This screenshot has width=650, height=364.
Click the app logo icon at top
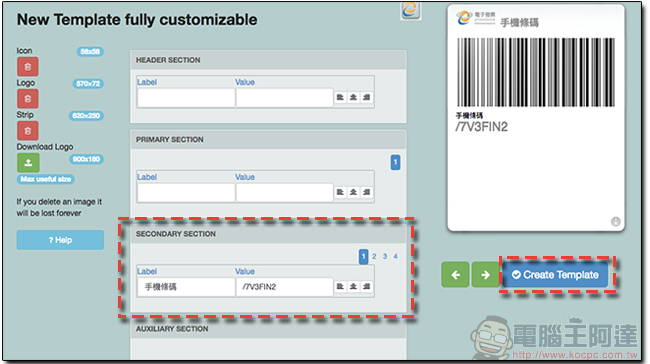(x=410, y=10)
